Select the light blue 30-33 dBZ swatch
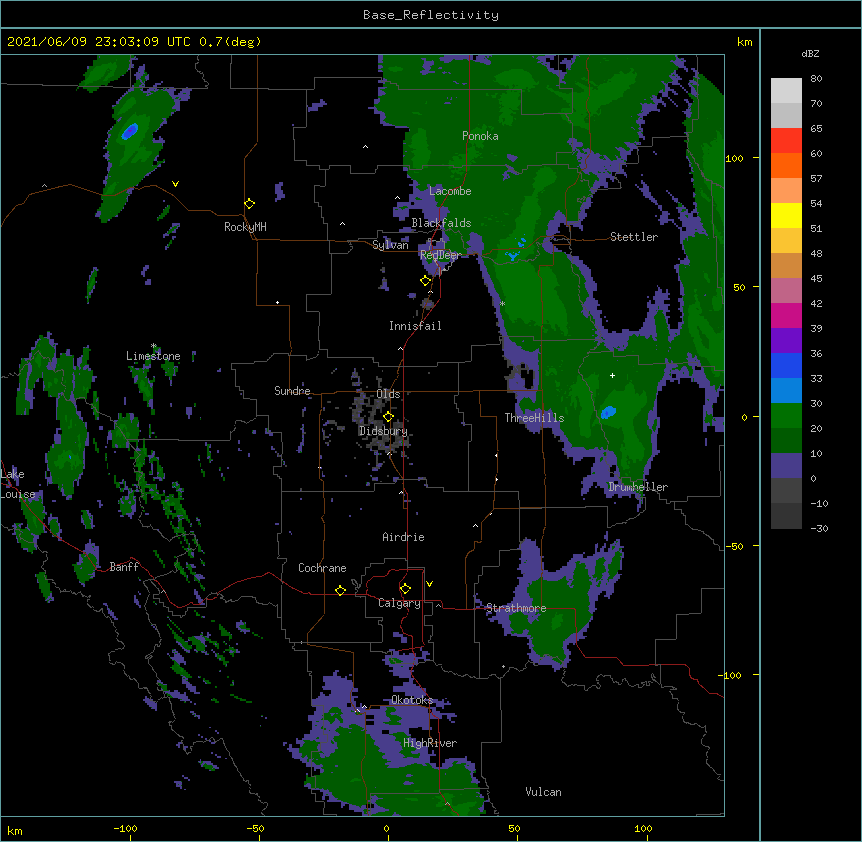 (786, 391)
